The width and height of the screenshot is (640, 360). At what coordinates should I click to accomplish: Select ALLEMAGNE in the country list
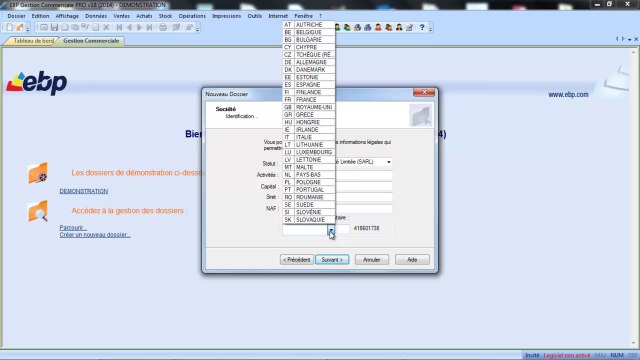(x=309, y=62)
